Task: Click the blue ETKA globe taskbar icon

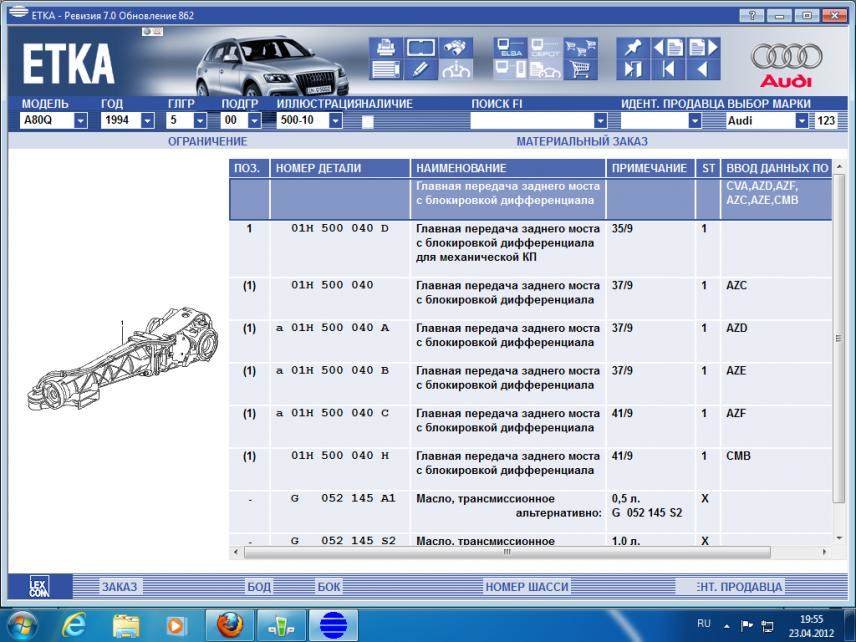Action: 334,624
